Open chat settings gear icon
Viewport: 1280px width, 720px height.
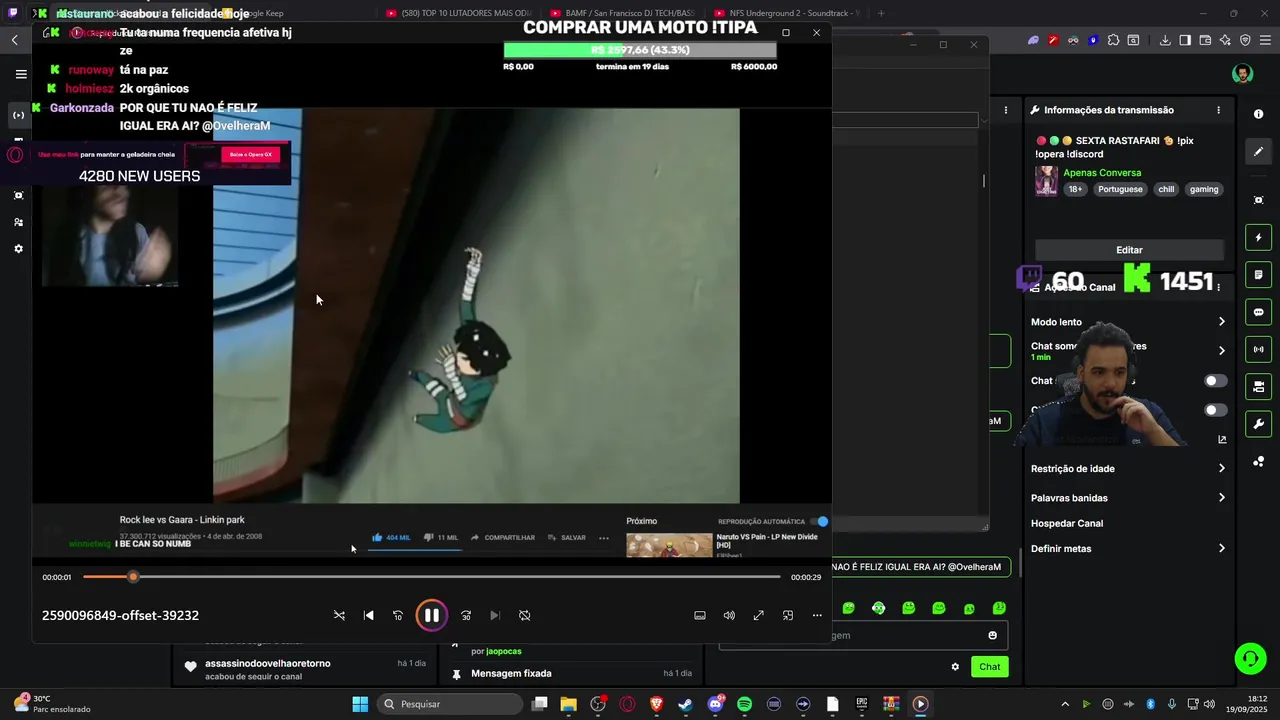955,667
